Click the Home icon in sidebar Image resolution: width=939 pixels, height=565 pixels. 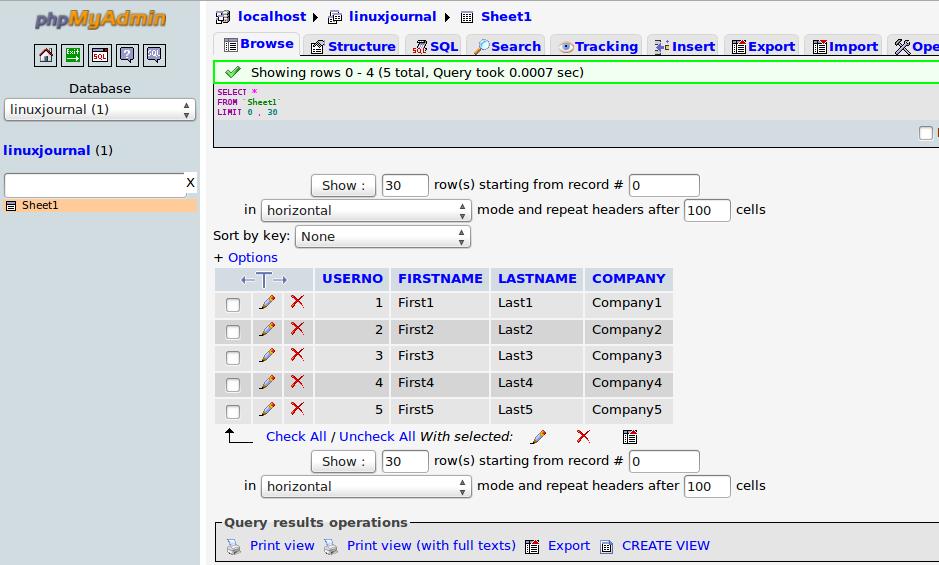[x=46, y=56]
